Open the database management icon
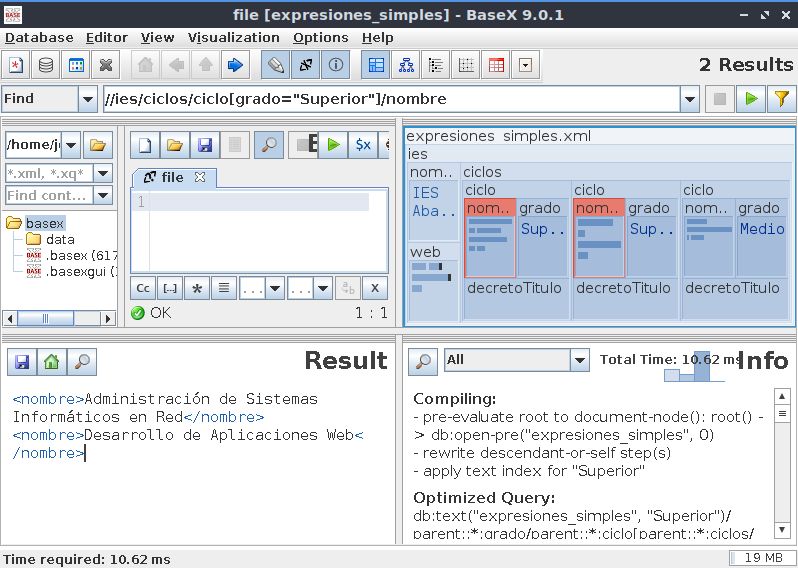This screenshot has width=798, height=568. (x=46, y=66)
